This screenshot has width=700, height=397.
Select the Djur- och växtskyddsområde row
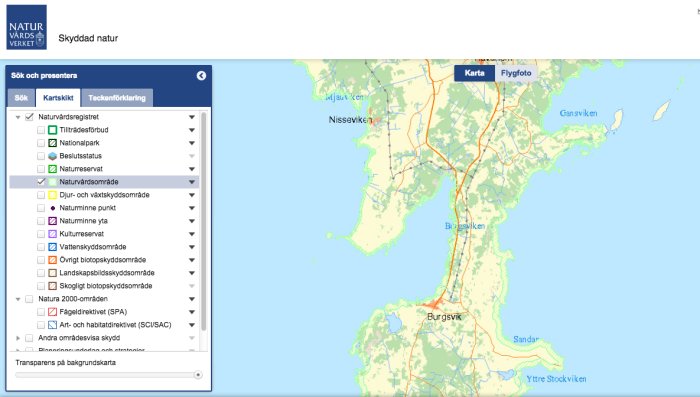click(104, 195)
